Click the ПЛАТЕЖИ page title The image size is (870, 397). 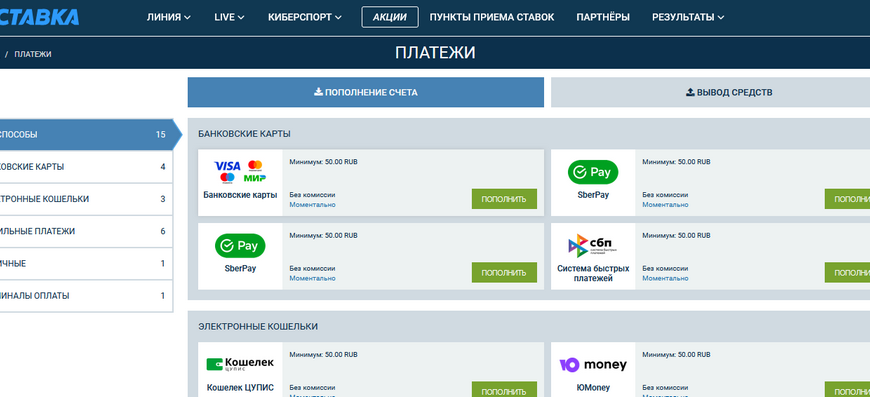435,53
